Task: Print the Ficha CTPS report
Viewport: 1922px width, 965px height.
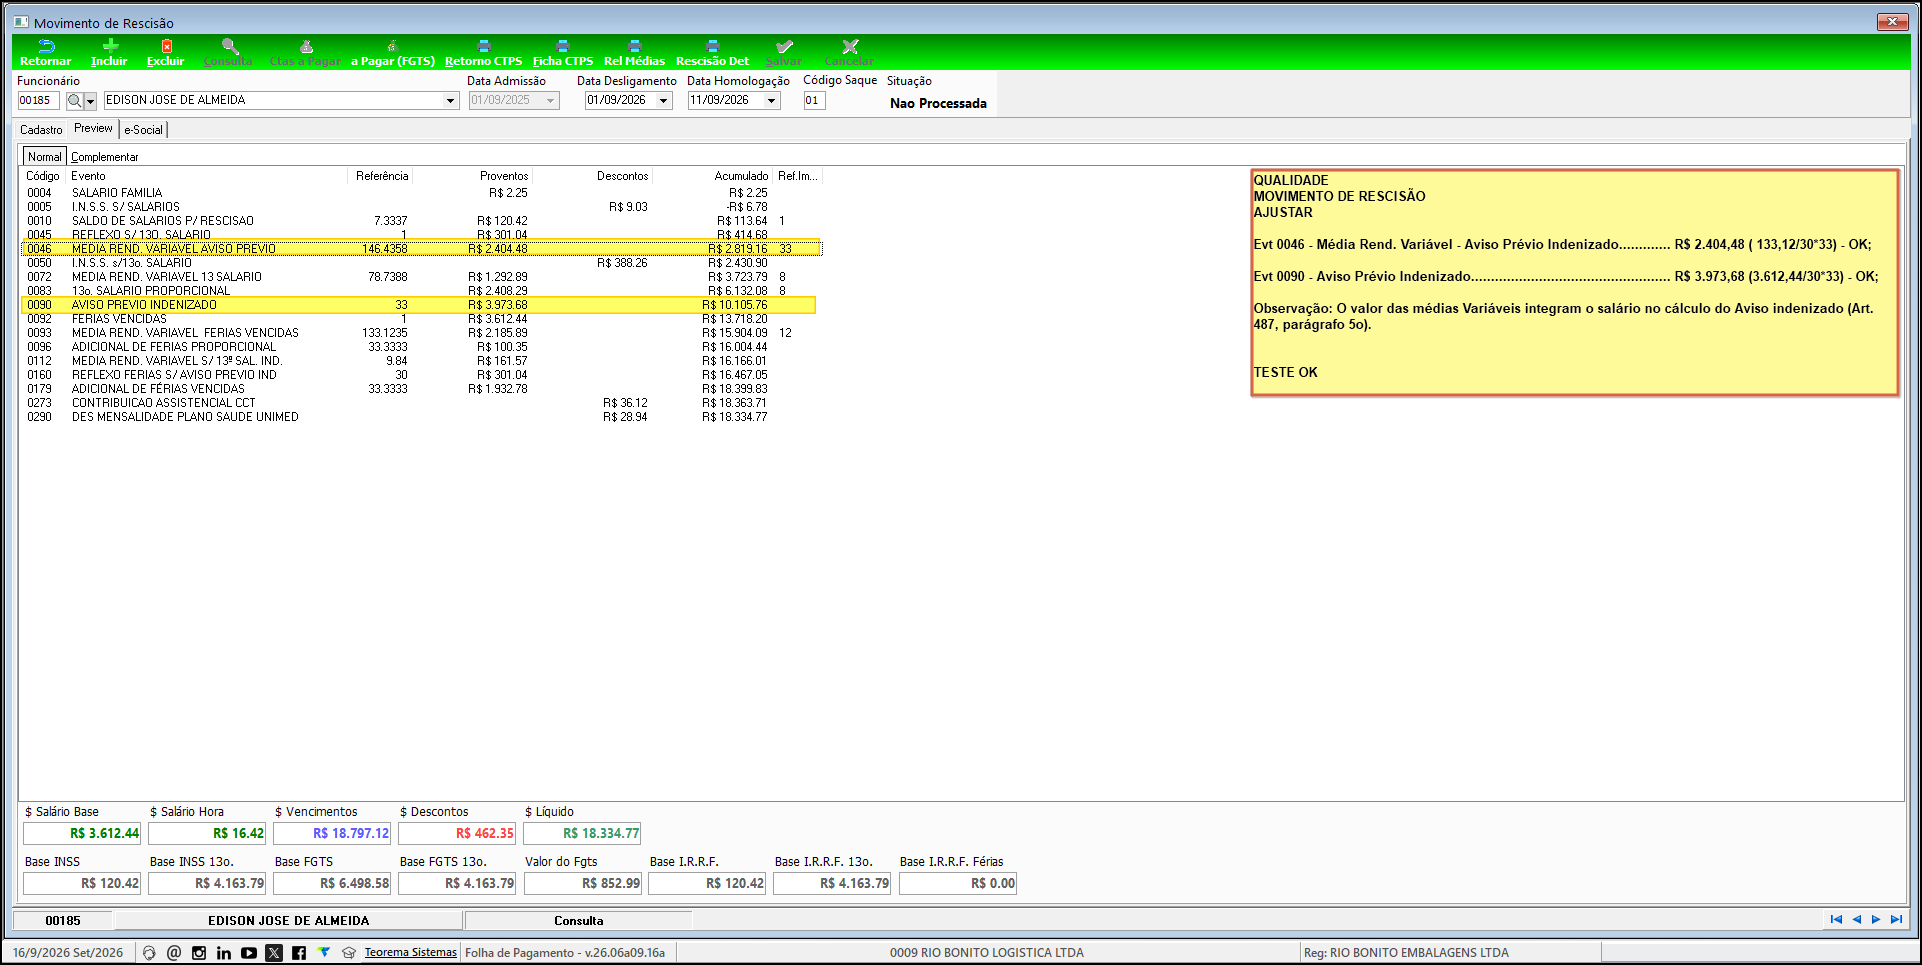Action: click(563, 53)
